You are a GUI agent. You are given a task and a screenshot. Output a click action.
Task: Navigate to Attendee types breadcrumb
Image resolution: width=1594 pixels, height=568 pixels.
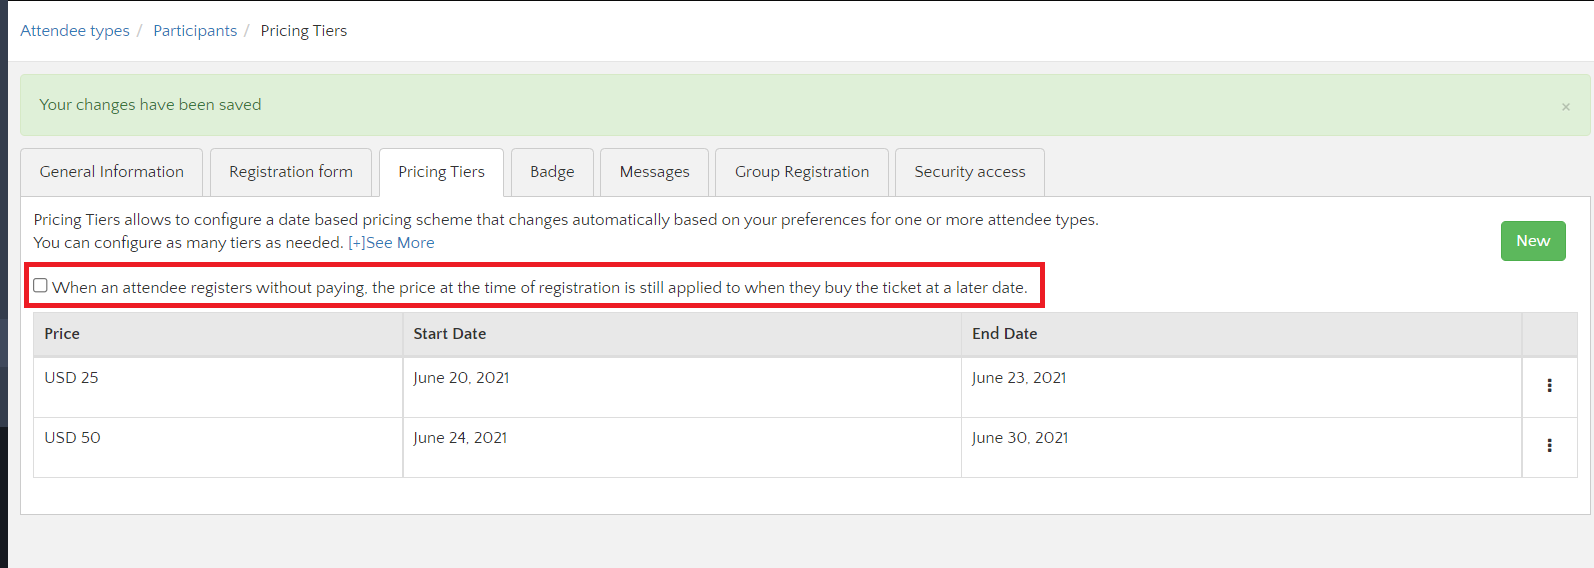[75, 31]
